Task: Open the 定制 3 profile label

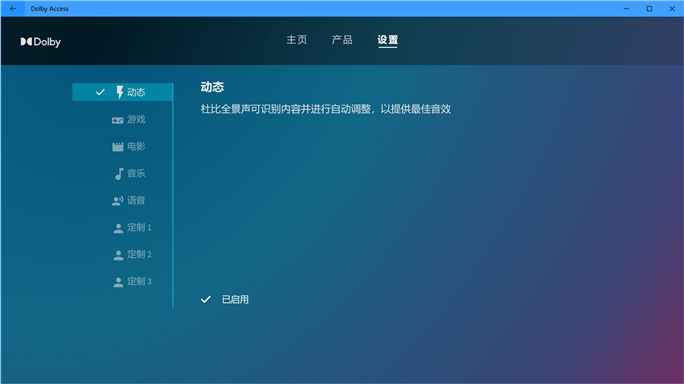Action: click(139, 281)
